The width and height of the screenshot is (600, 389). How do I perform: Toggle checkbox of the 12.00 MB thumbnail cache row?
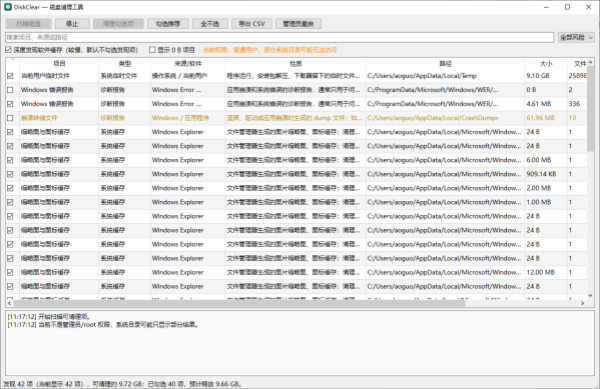coord(10,272)
